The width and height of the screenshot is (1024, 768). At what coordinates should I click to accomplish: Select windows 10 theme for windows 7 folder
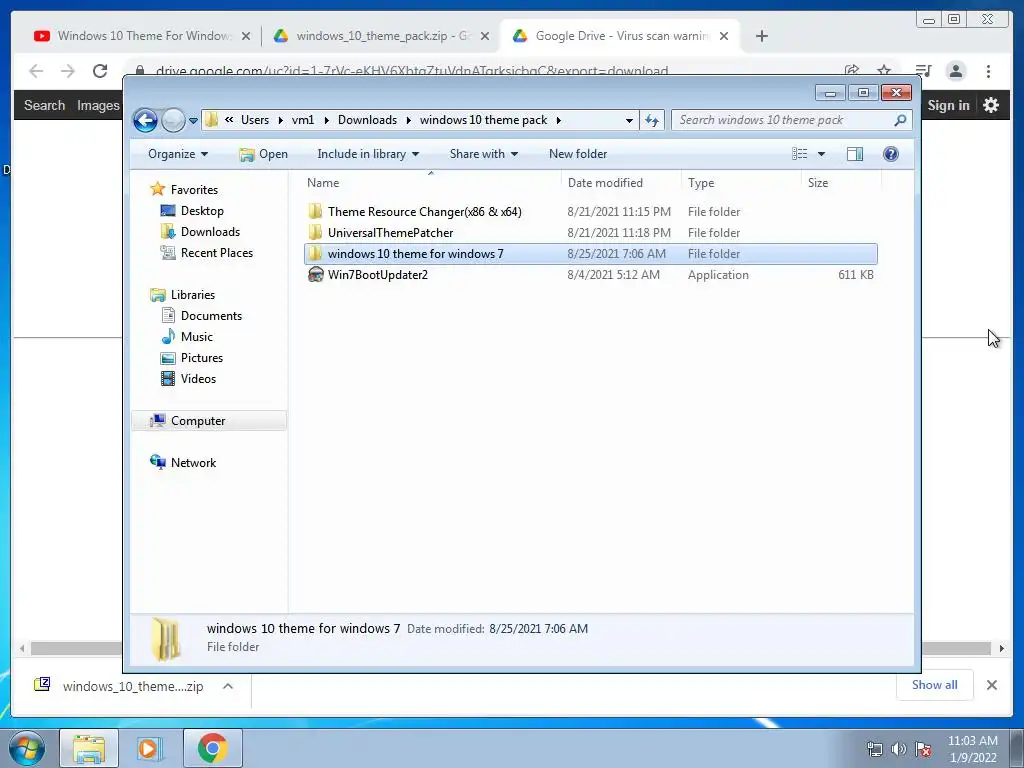590,253
